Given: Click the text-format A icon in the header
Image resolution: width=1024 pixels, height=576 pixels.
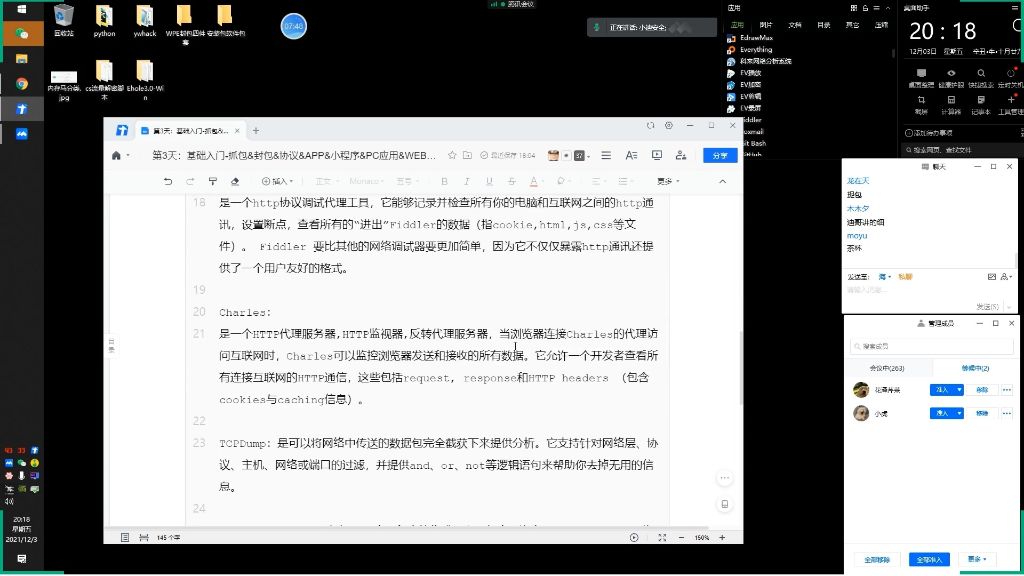Looking at the screenshot, I should [631, 155].
